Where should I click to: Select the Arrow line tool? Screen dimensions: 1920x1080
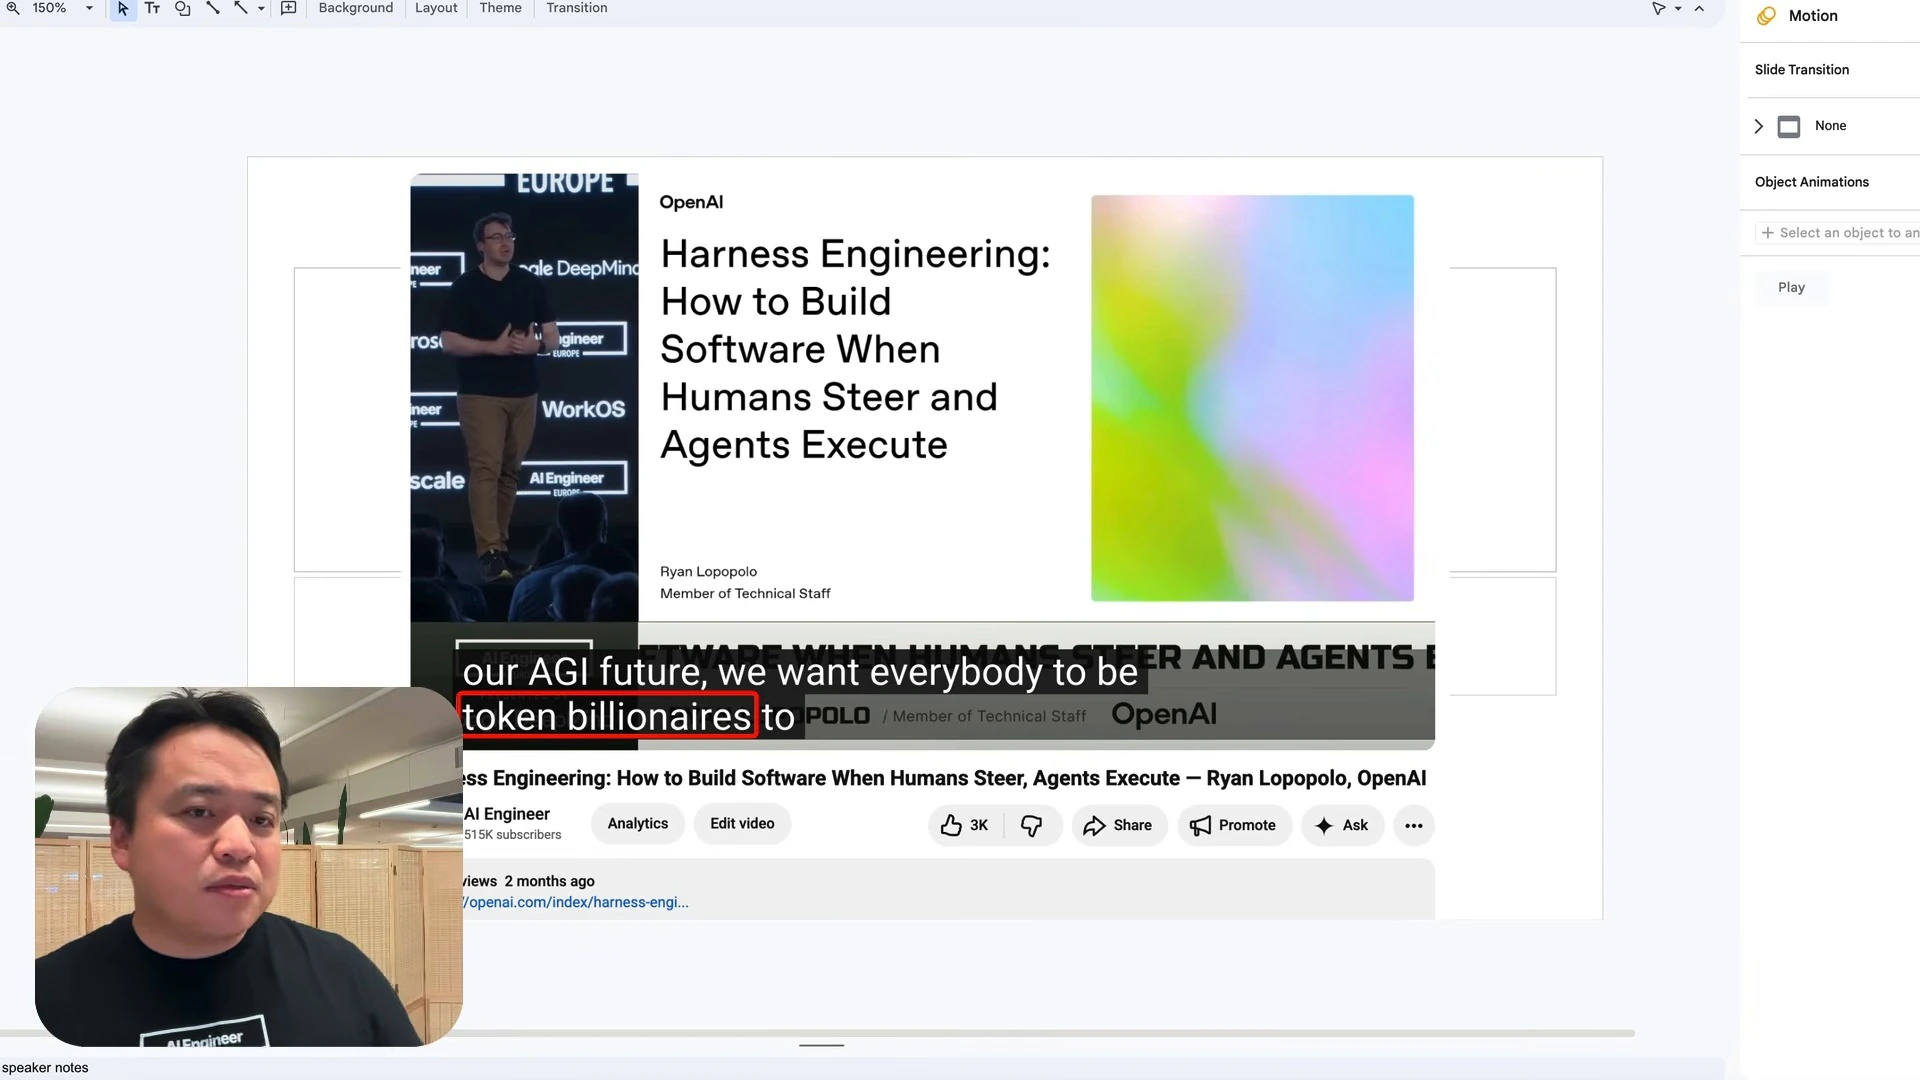click(241, 8)
